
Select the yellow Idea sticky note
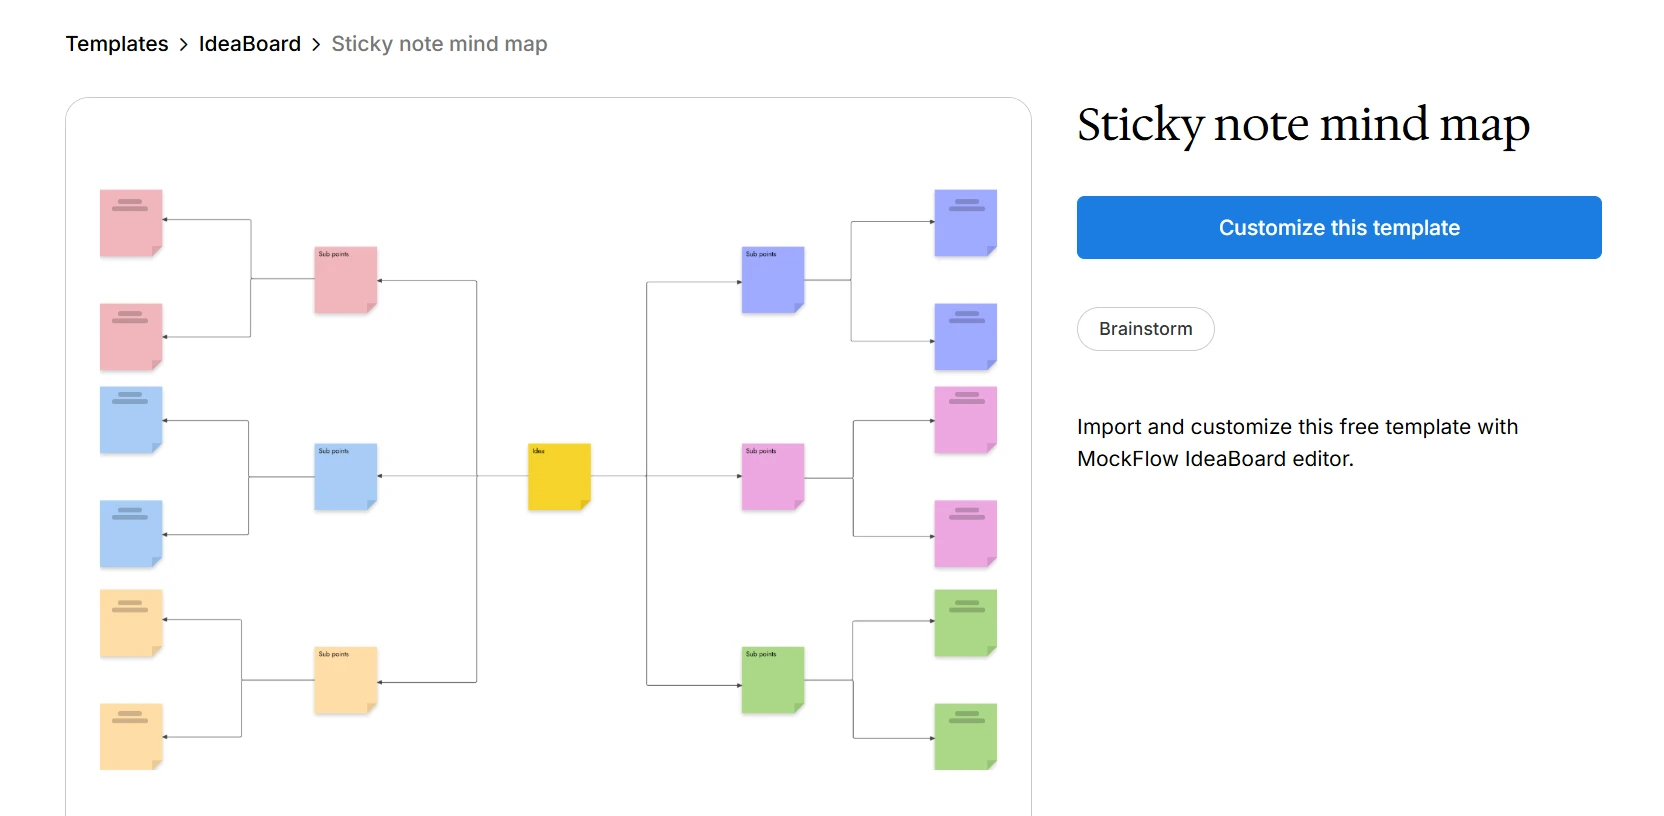tap(558, 478)
